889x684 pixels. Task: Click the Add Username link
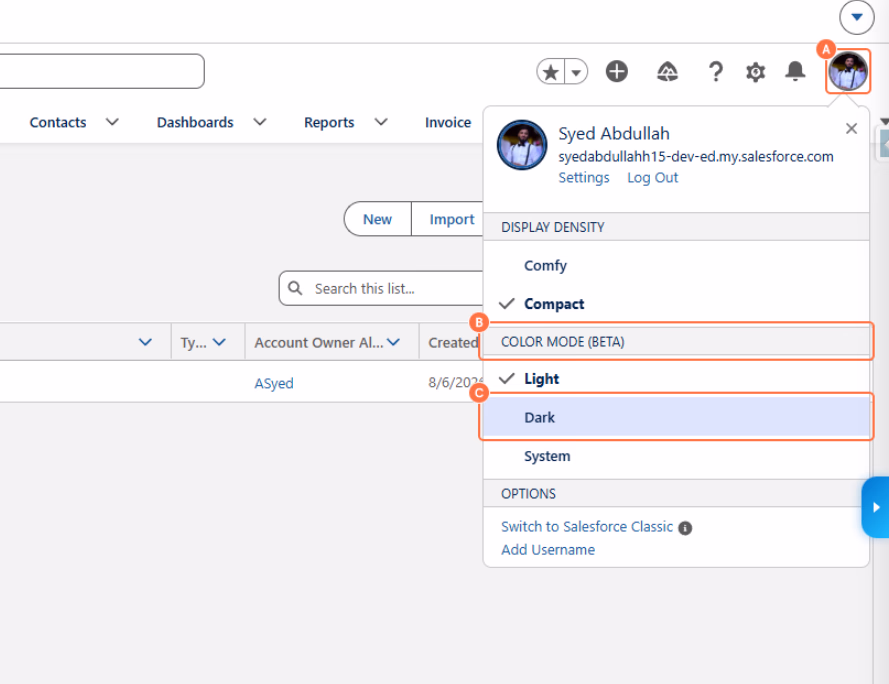click(548, 550)
